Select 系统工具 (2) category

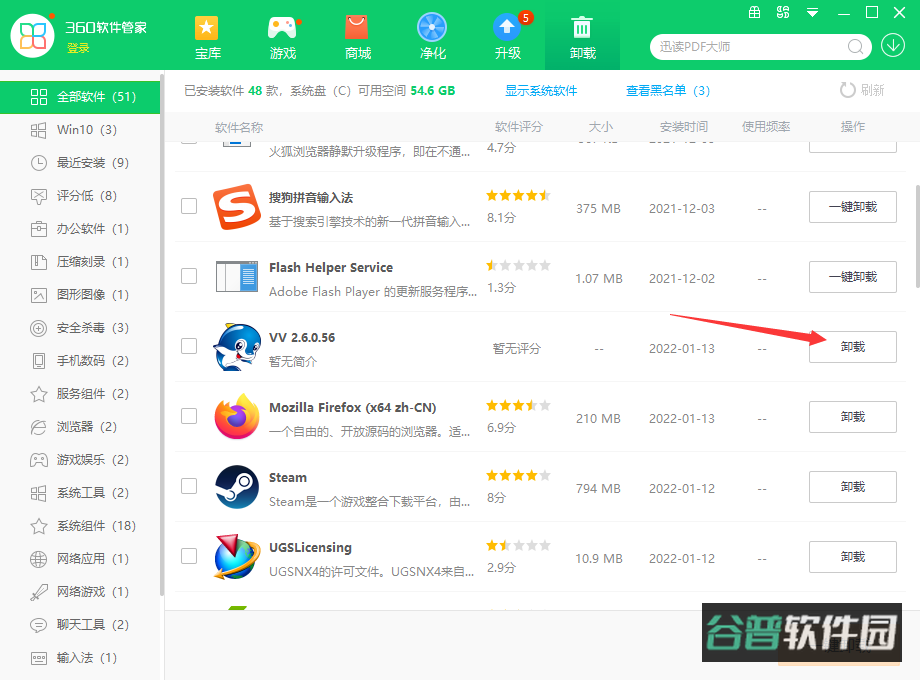click(x=80, y=493)
